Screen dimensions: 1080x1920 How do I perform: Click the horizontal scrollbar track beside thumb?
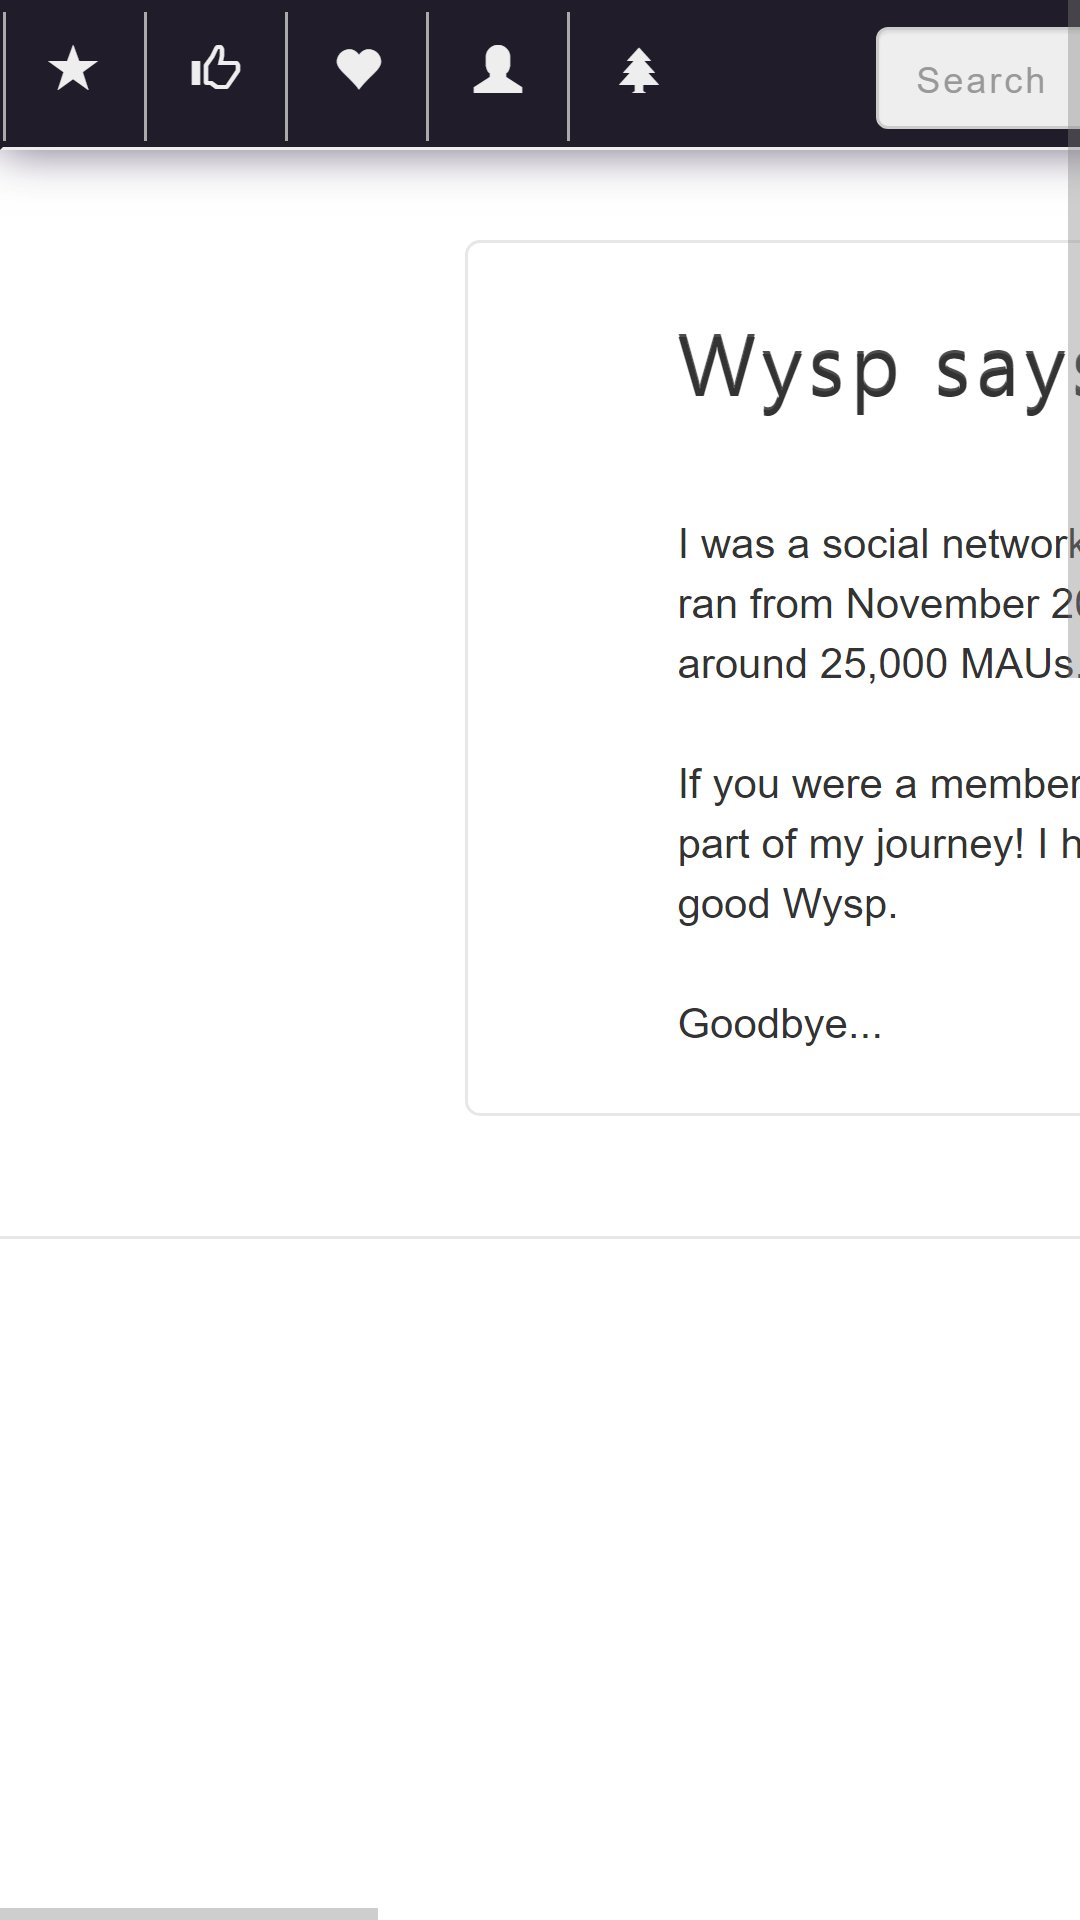pyautogui.click(x=720, y=1913)
